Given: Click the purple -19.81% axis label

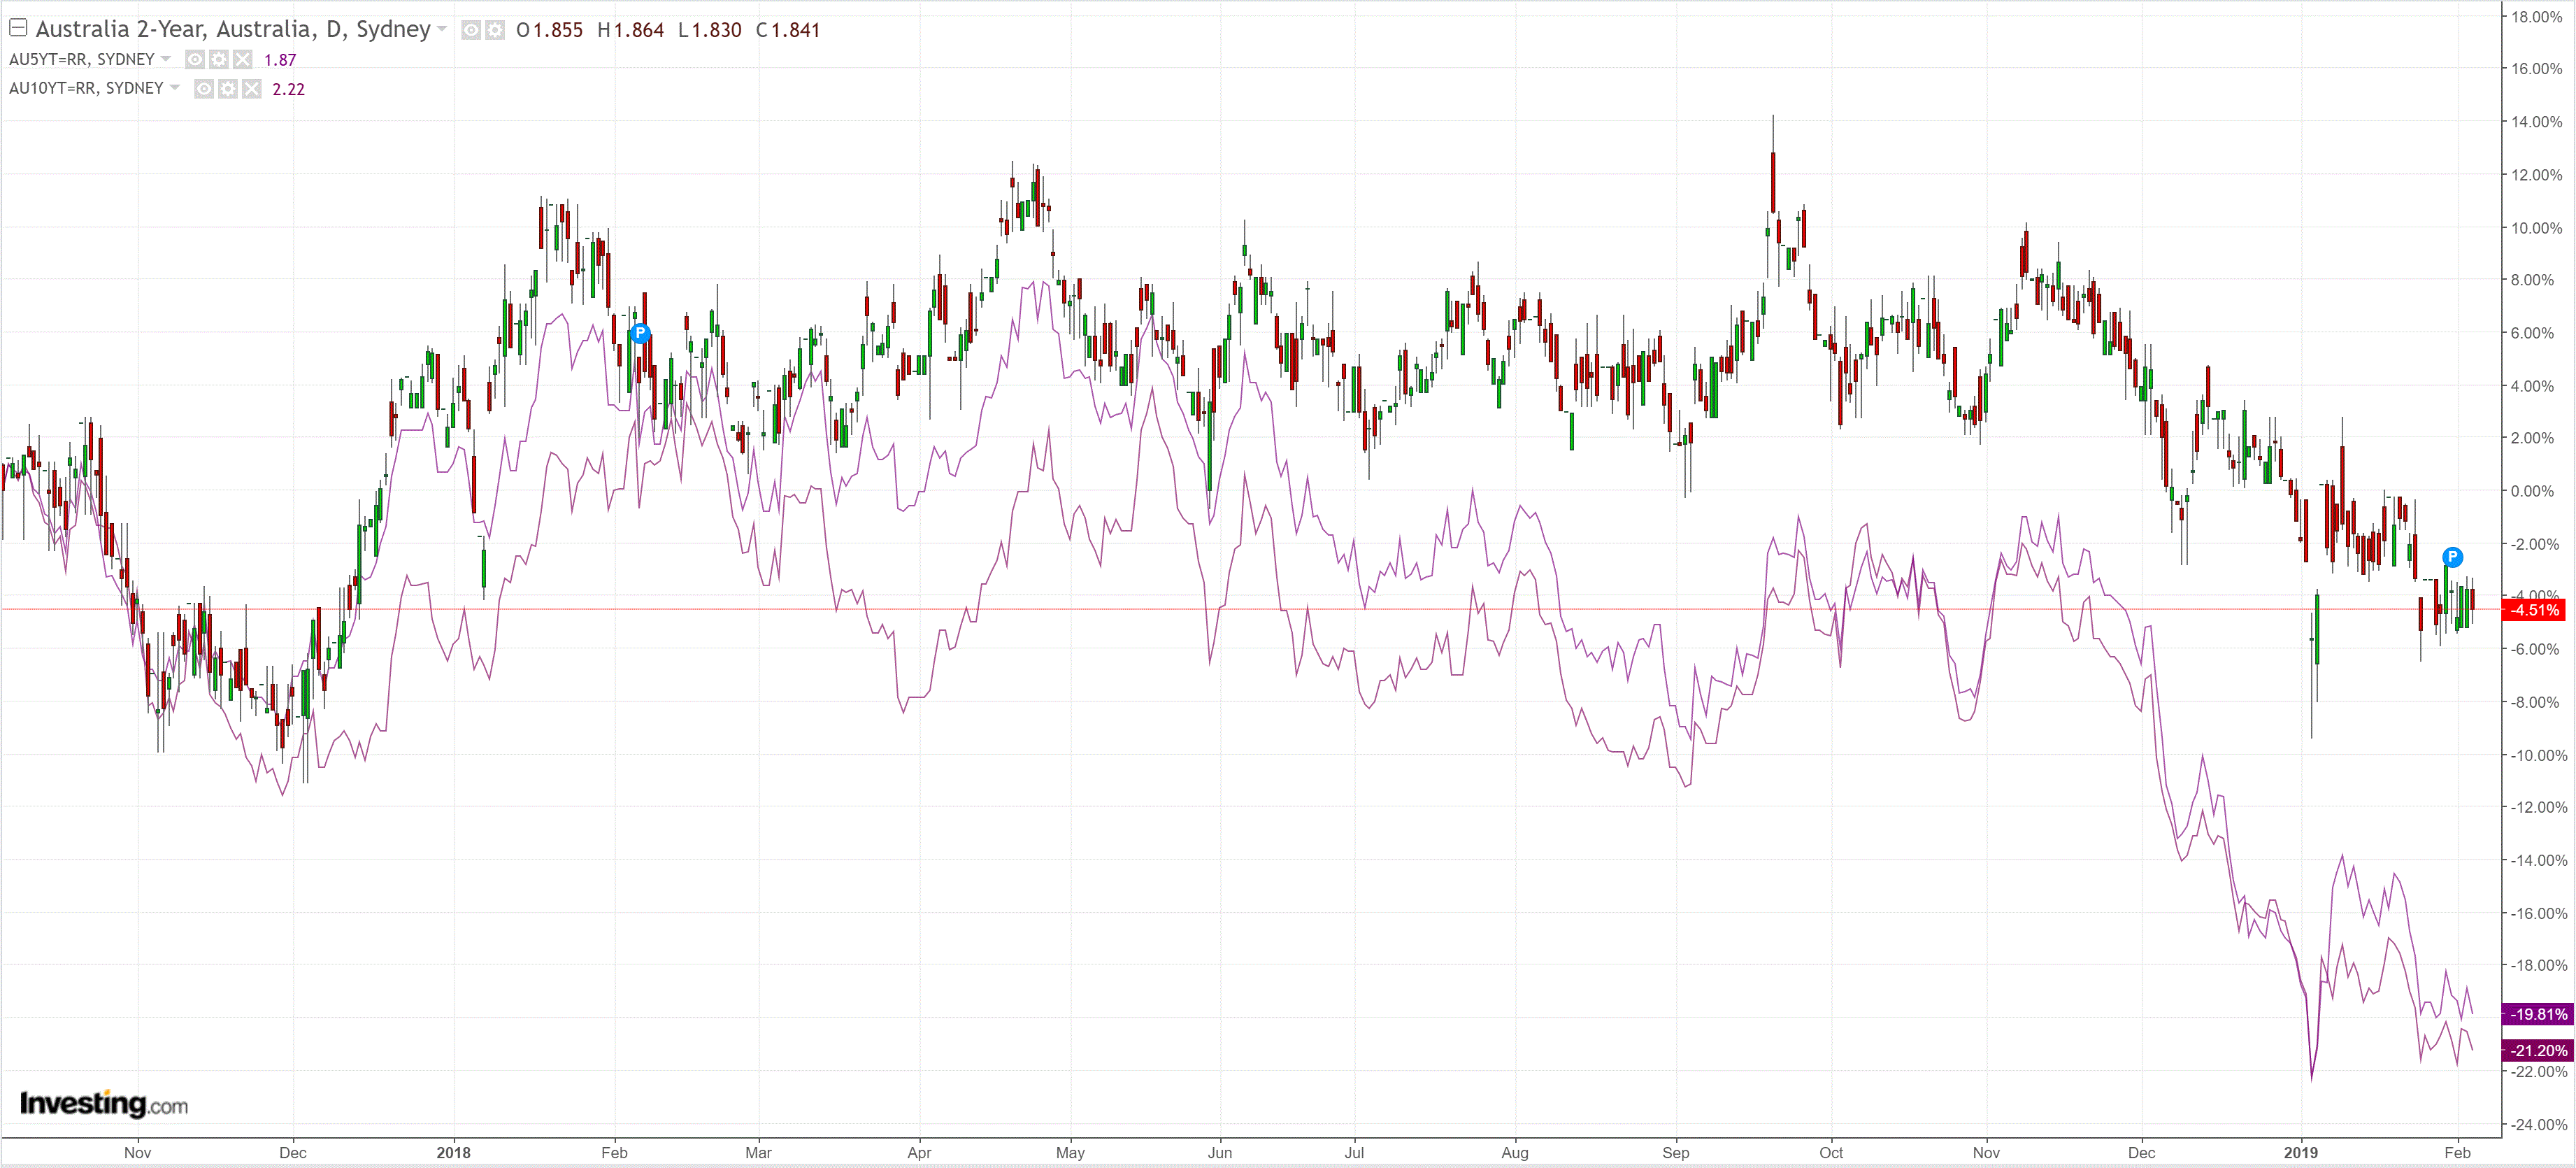Looking at the screenshot, I should [x=2536, y=1014].
